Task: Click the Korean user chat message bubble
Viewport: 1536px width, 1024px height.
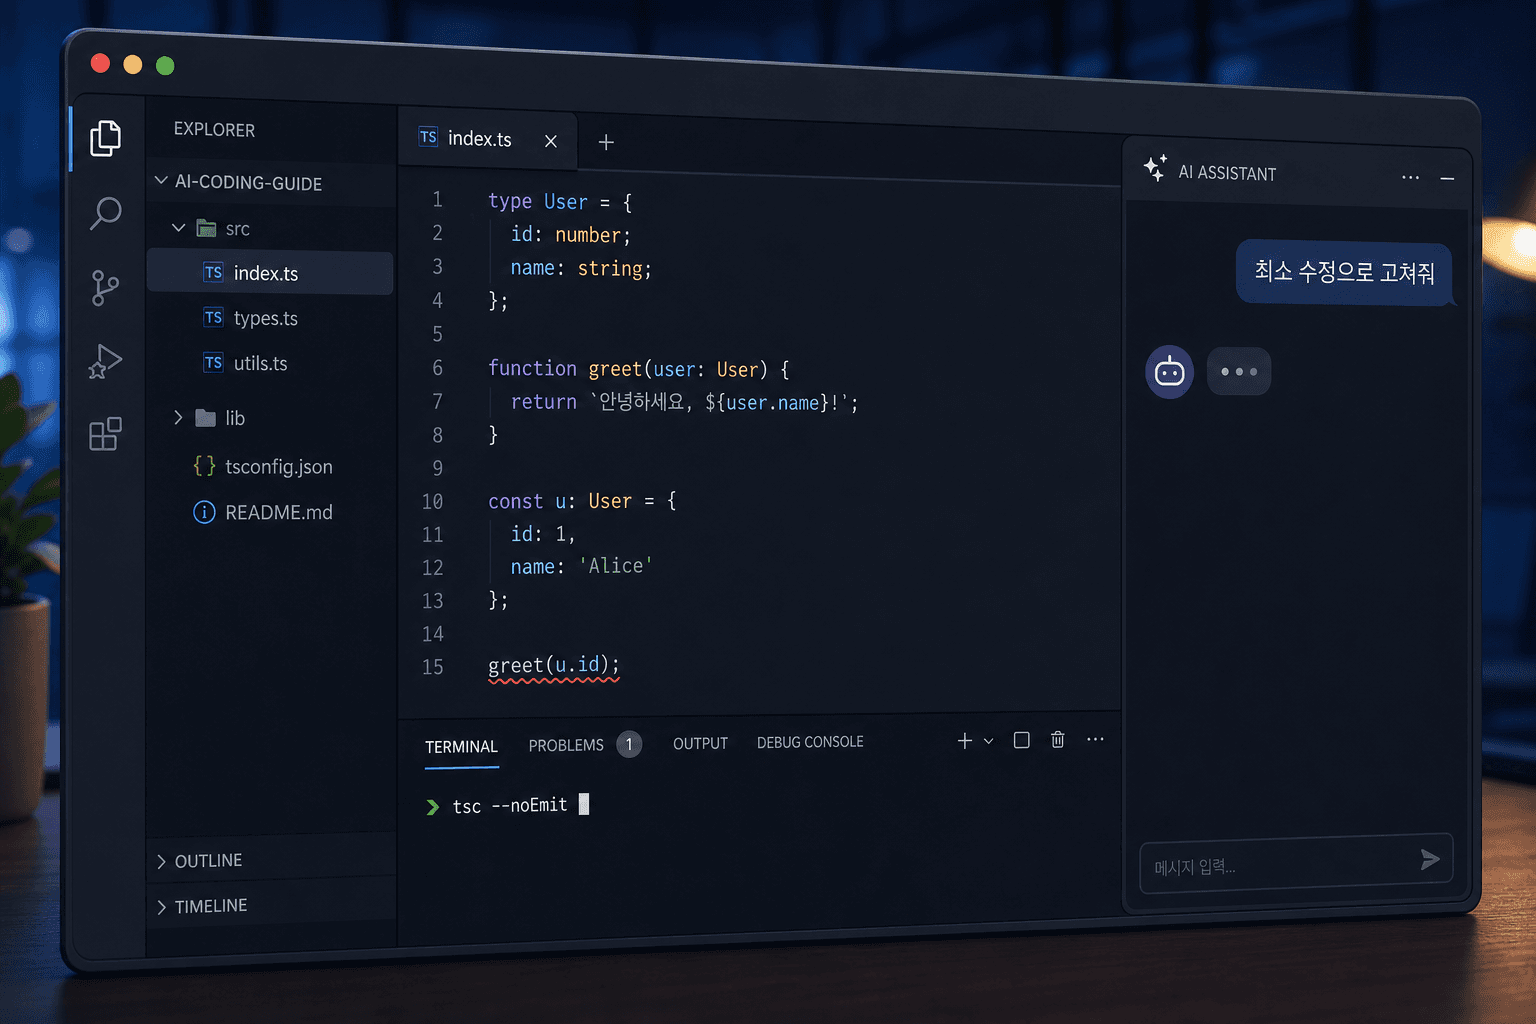Action: 1344,272
